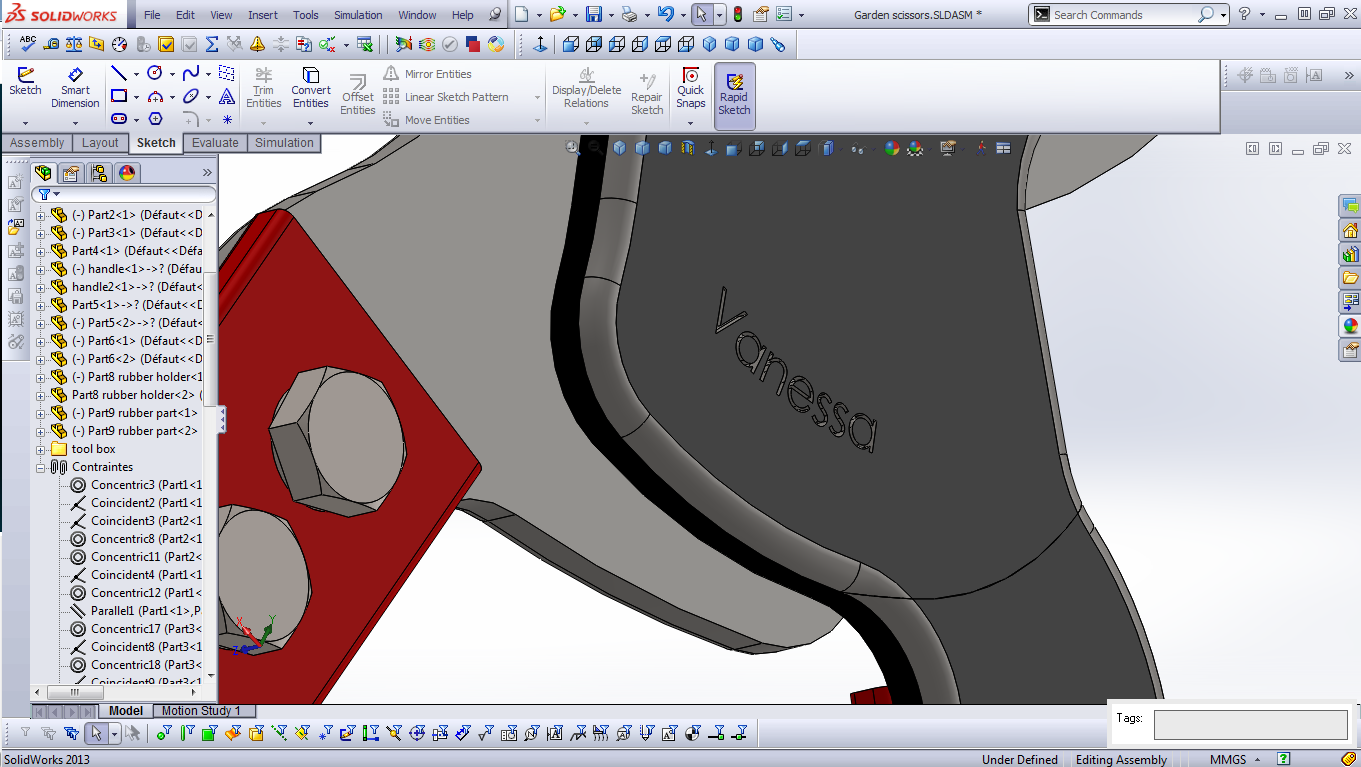Screen dimensions: 1361x767
Task: Switch to the Evaluate tab
Action: coord(215,143)
